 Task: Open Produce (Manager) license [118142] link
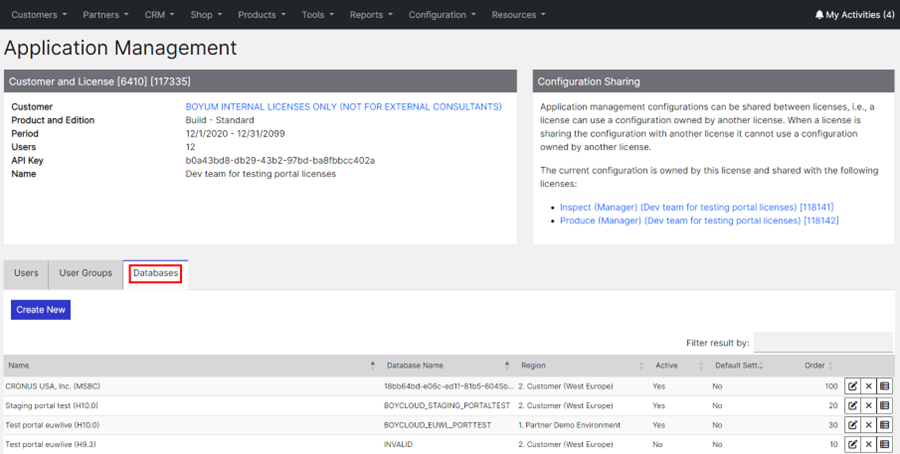pyautogui.click(x=699, y=220)
